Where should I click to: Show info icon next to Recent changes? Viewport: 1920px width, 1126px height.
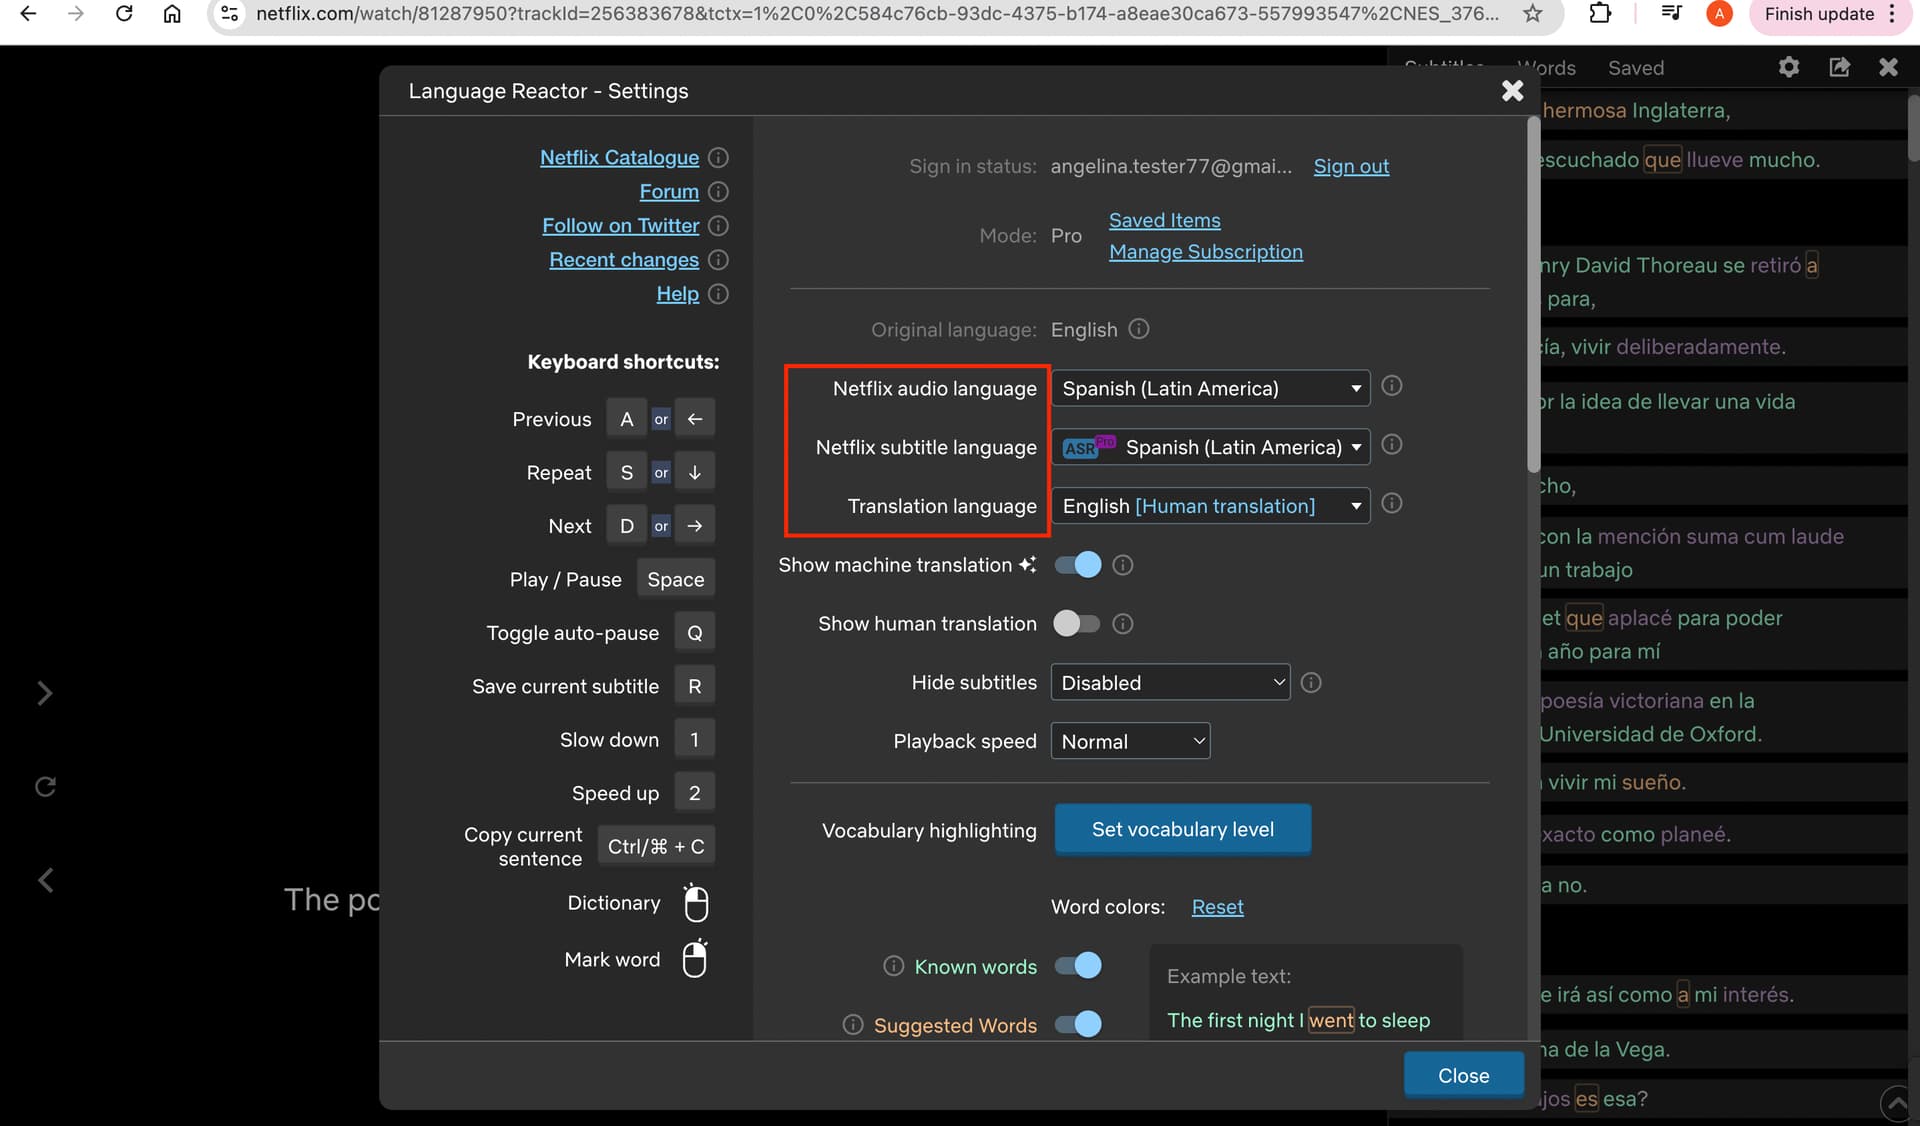coord(718,259)
